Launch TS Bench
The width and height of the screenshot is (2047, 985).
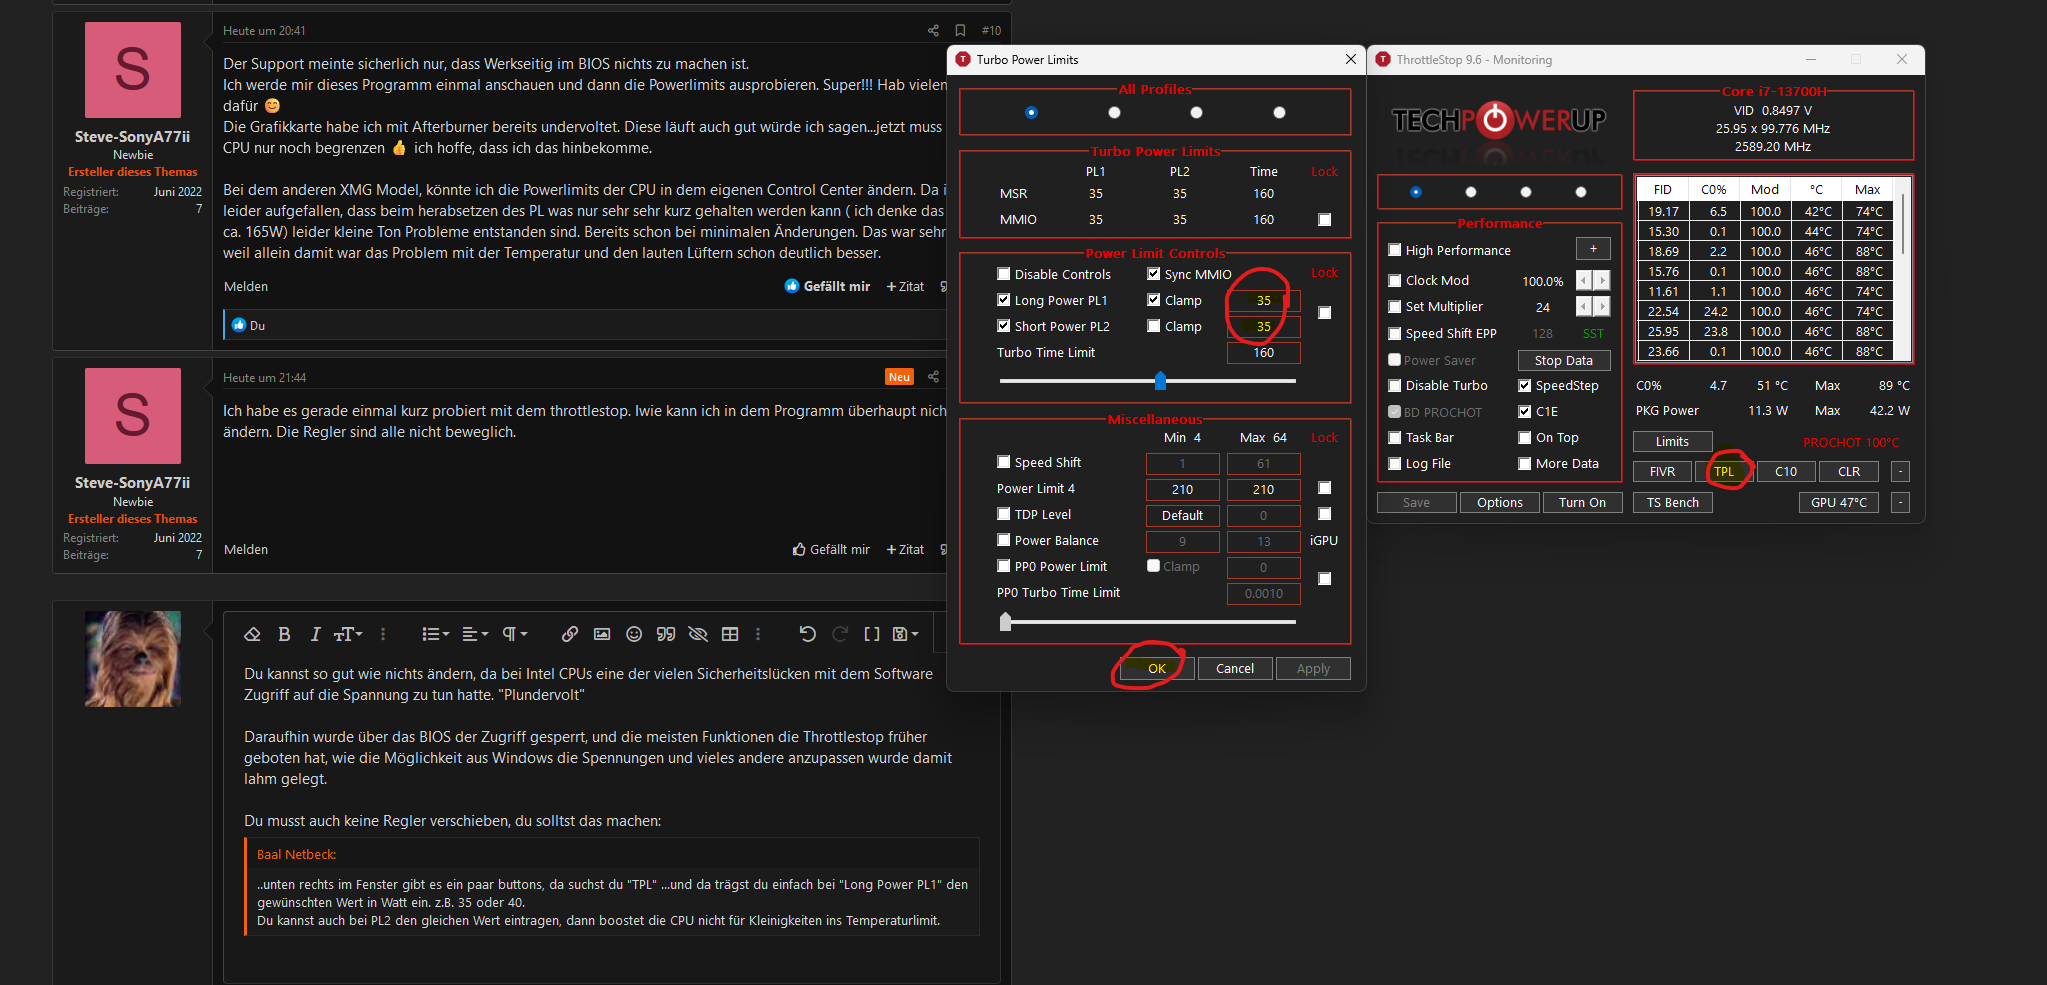pyautogui.click(x=1673, y=503)
